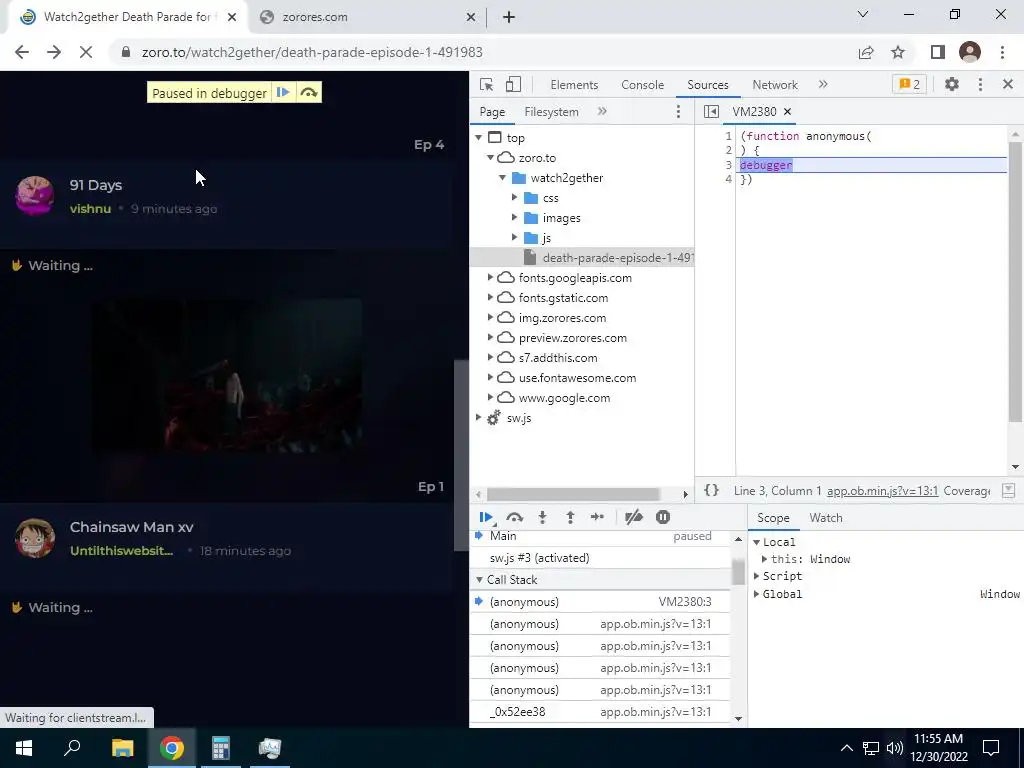
Task: Select the Page navigator tab
Action: [492, 112]
